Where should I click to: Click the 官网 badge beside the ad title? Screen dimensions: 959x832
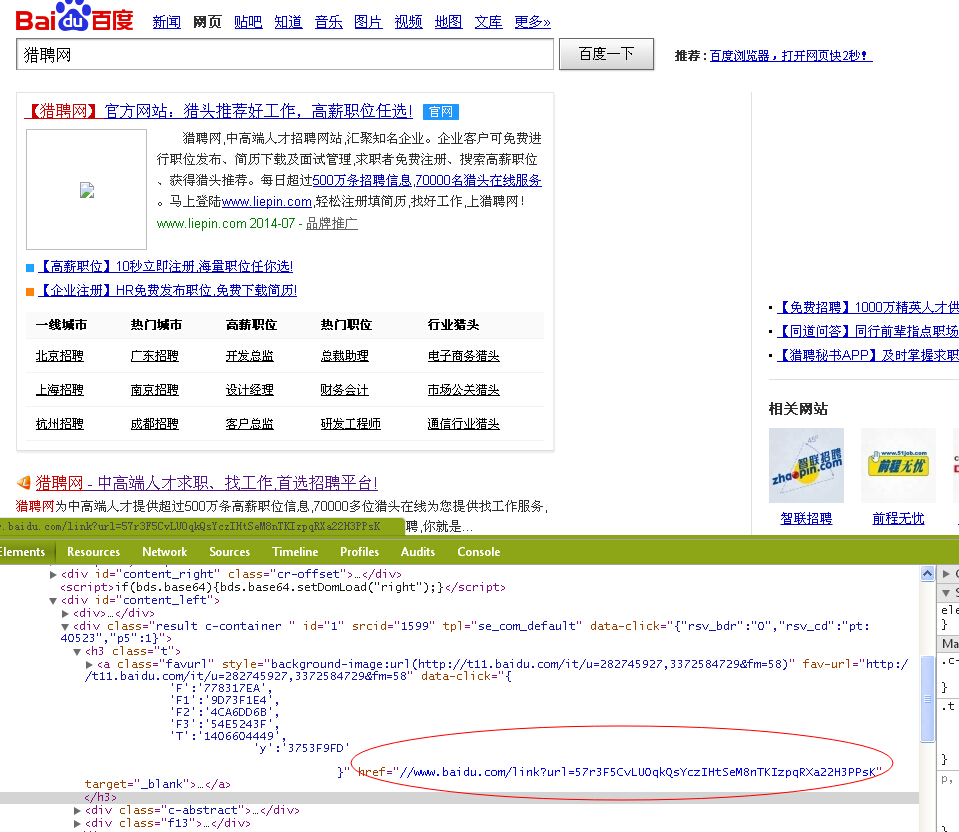(440, 112)
